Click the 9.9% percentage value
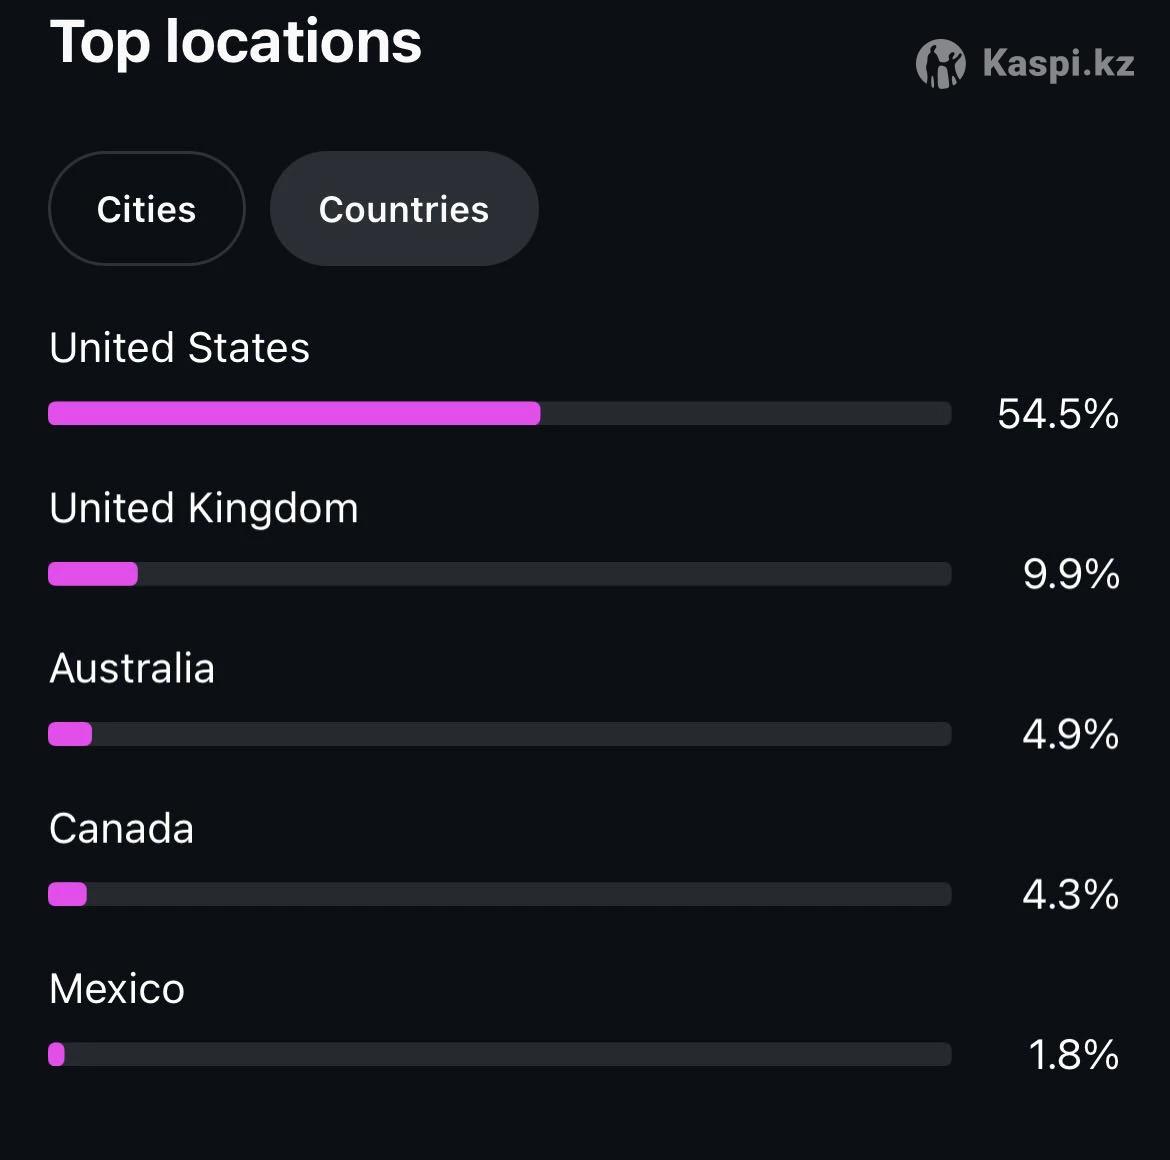 [x=1071, y=574]
